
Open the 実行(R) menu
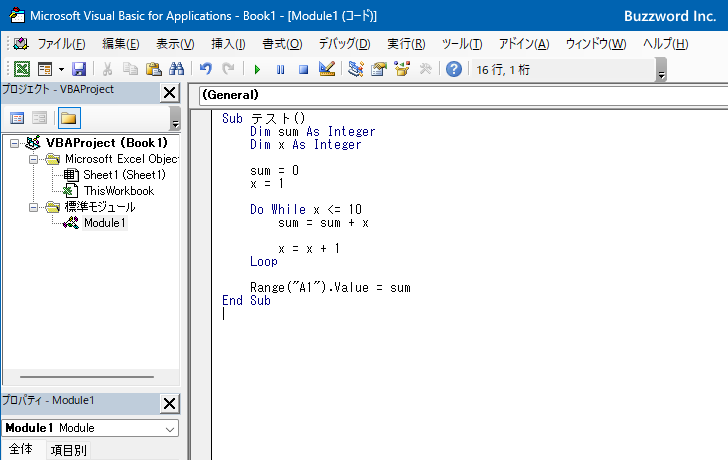[406, 44]
